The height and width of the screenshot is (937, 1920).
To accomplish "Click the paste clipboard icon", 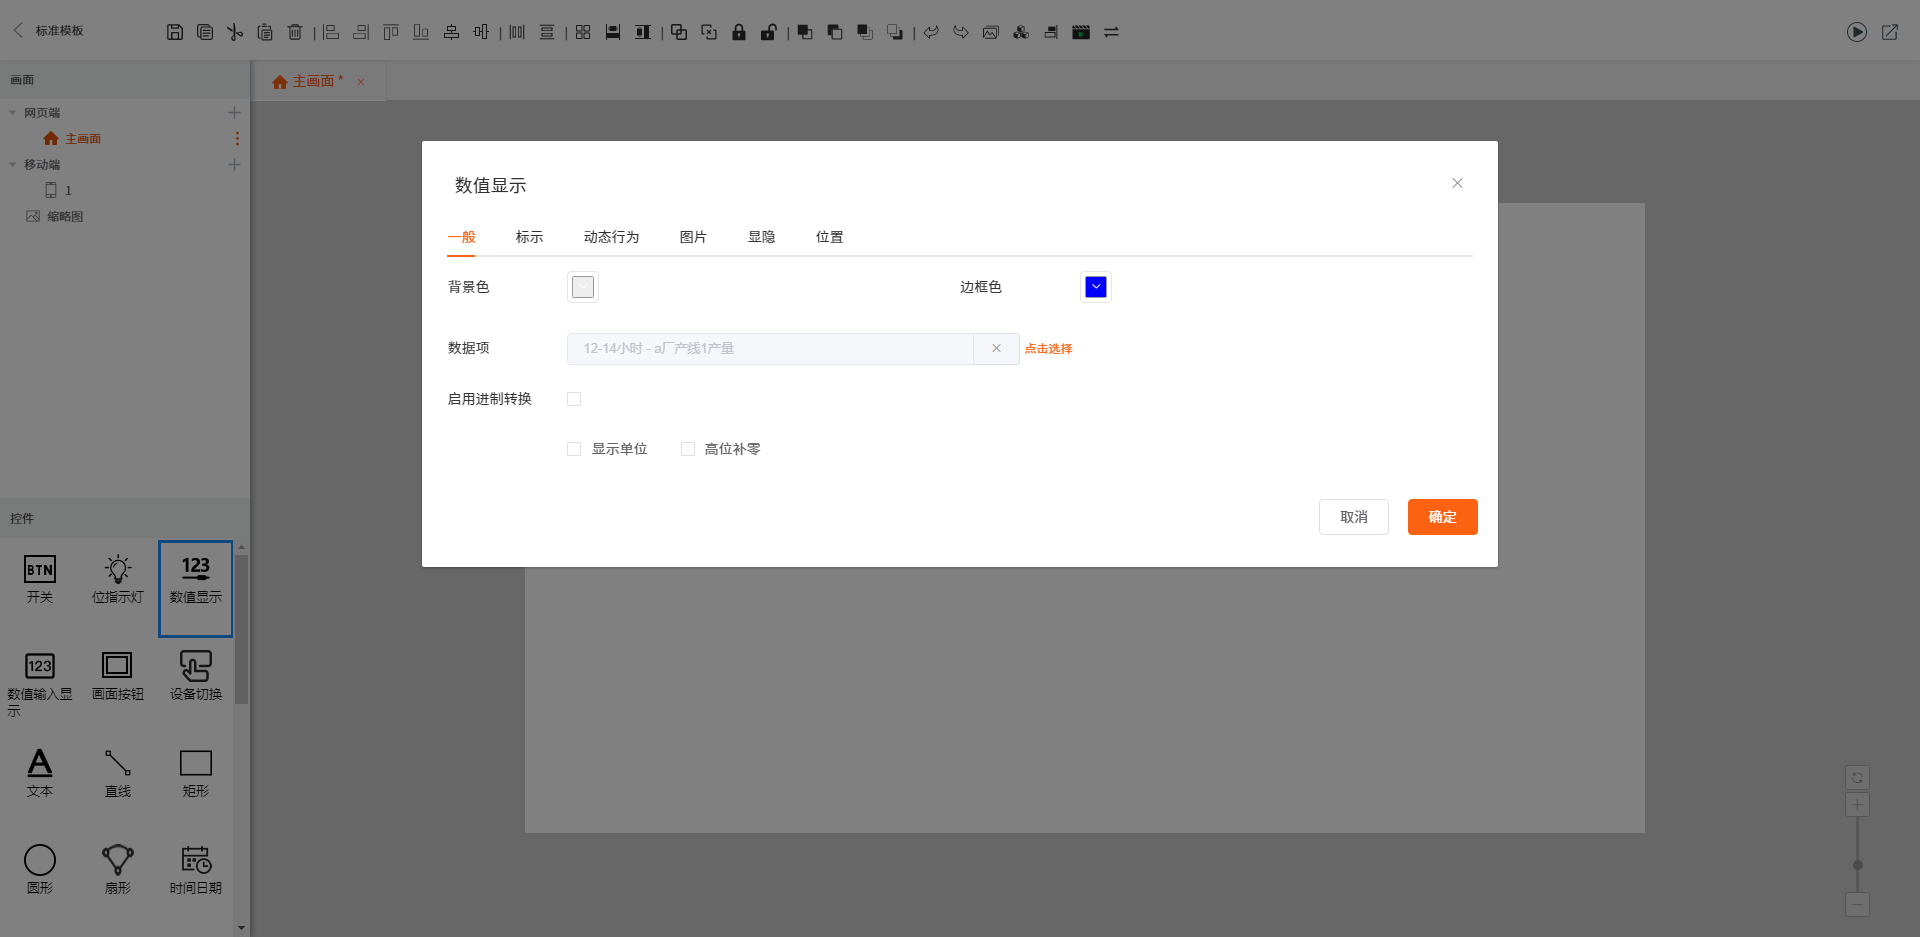I will click(x=265, y=32).
